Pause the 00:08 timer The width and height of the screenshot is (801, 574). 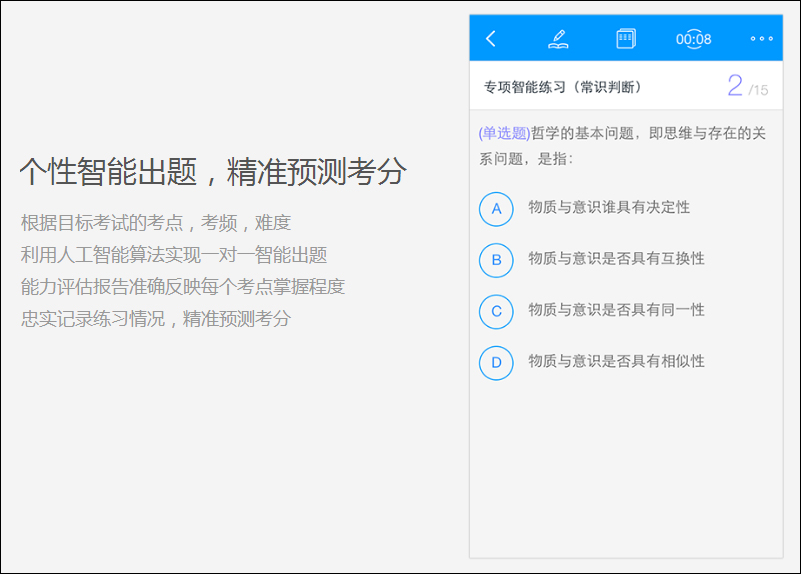pos(693,39)
